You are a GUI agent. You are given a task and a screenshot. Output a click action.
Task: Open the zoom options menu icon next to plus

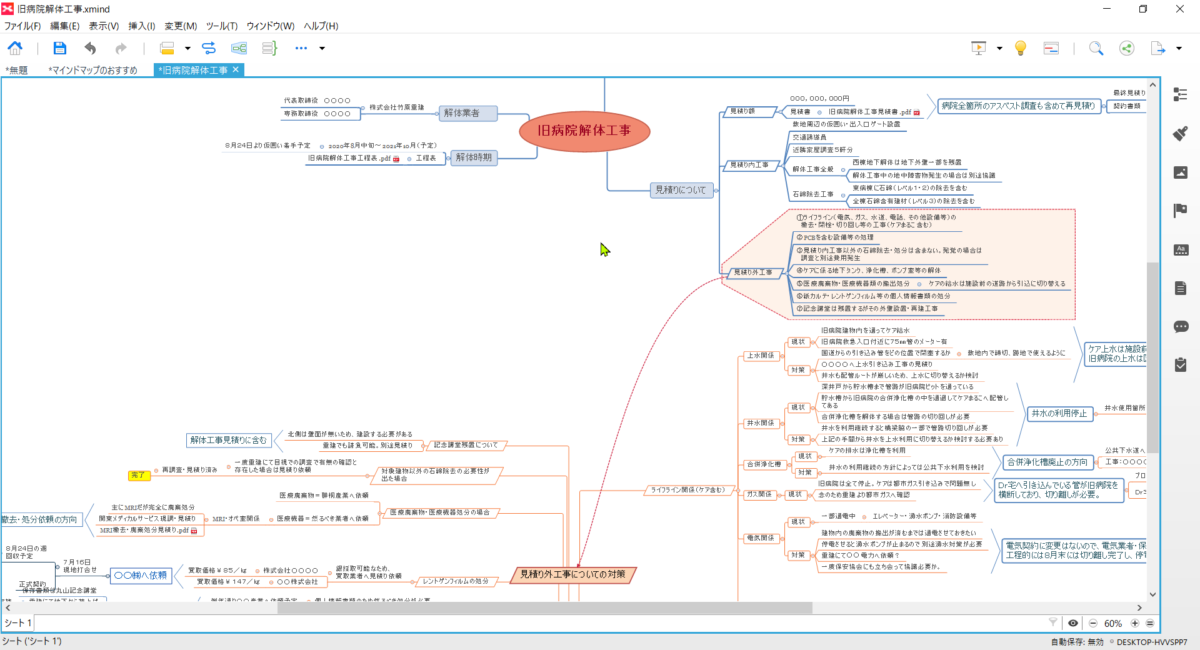[x=1151, y=623]
